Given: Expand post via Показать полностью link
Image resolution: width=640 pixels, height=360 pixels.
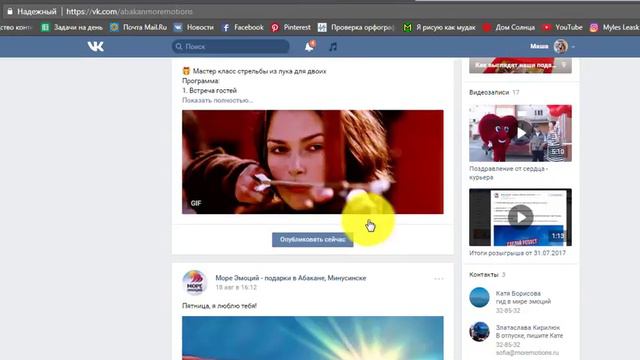Looking at the screenshot, I should pos(218,100).
